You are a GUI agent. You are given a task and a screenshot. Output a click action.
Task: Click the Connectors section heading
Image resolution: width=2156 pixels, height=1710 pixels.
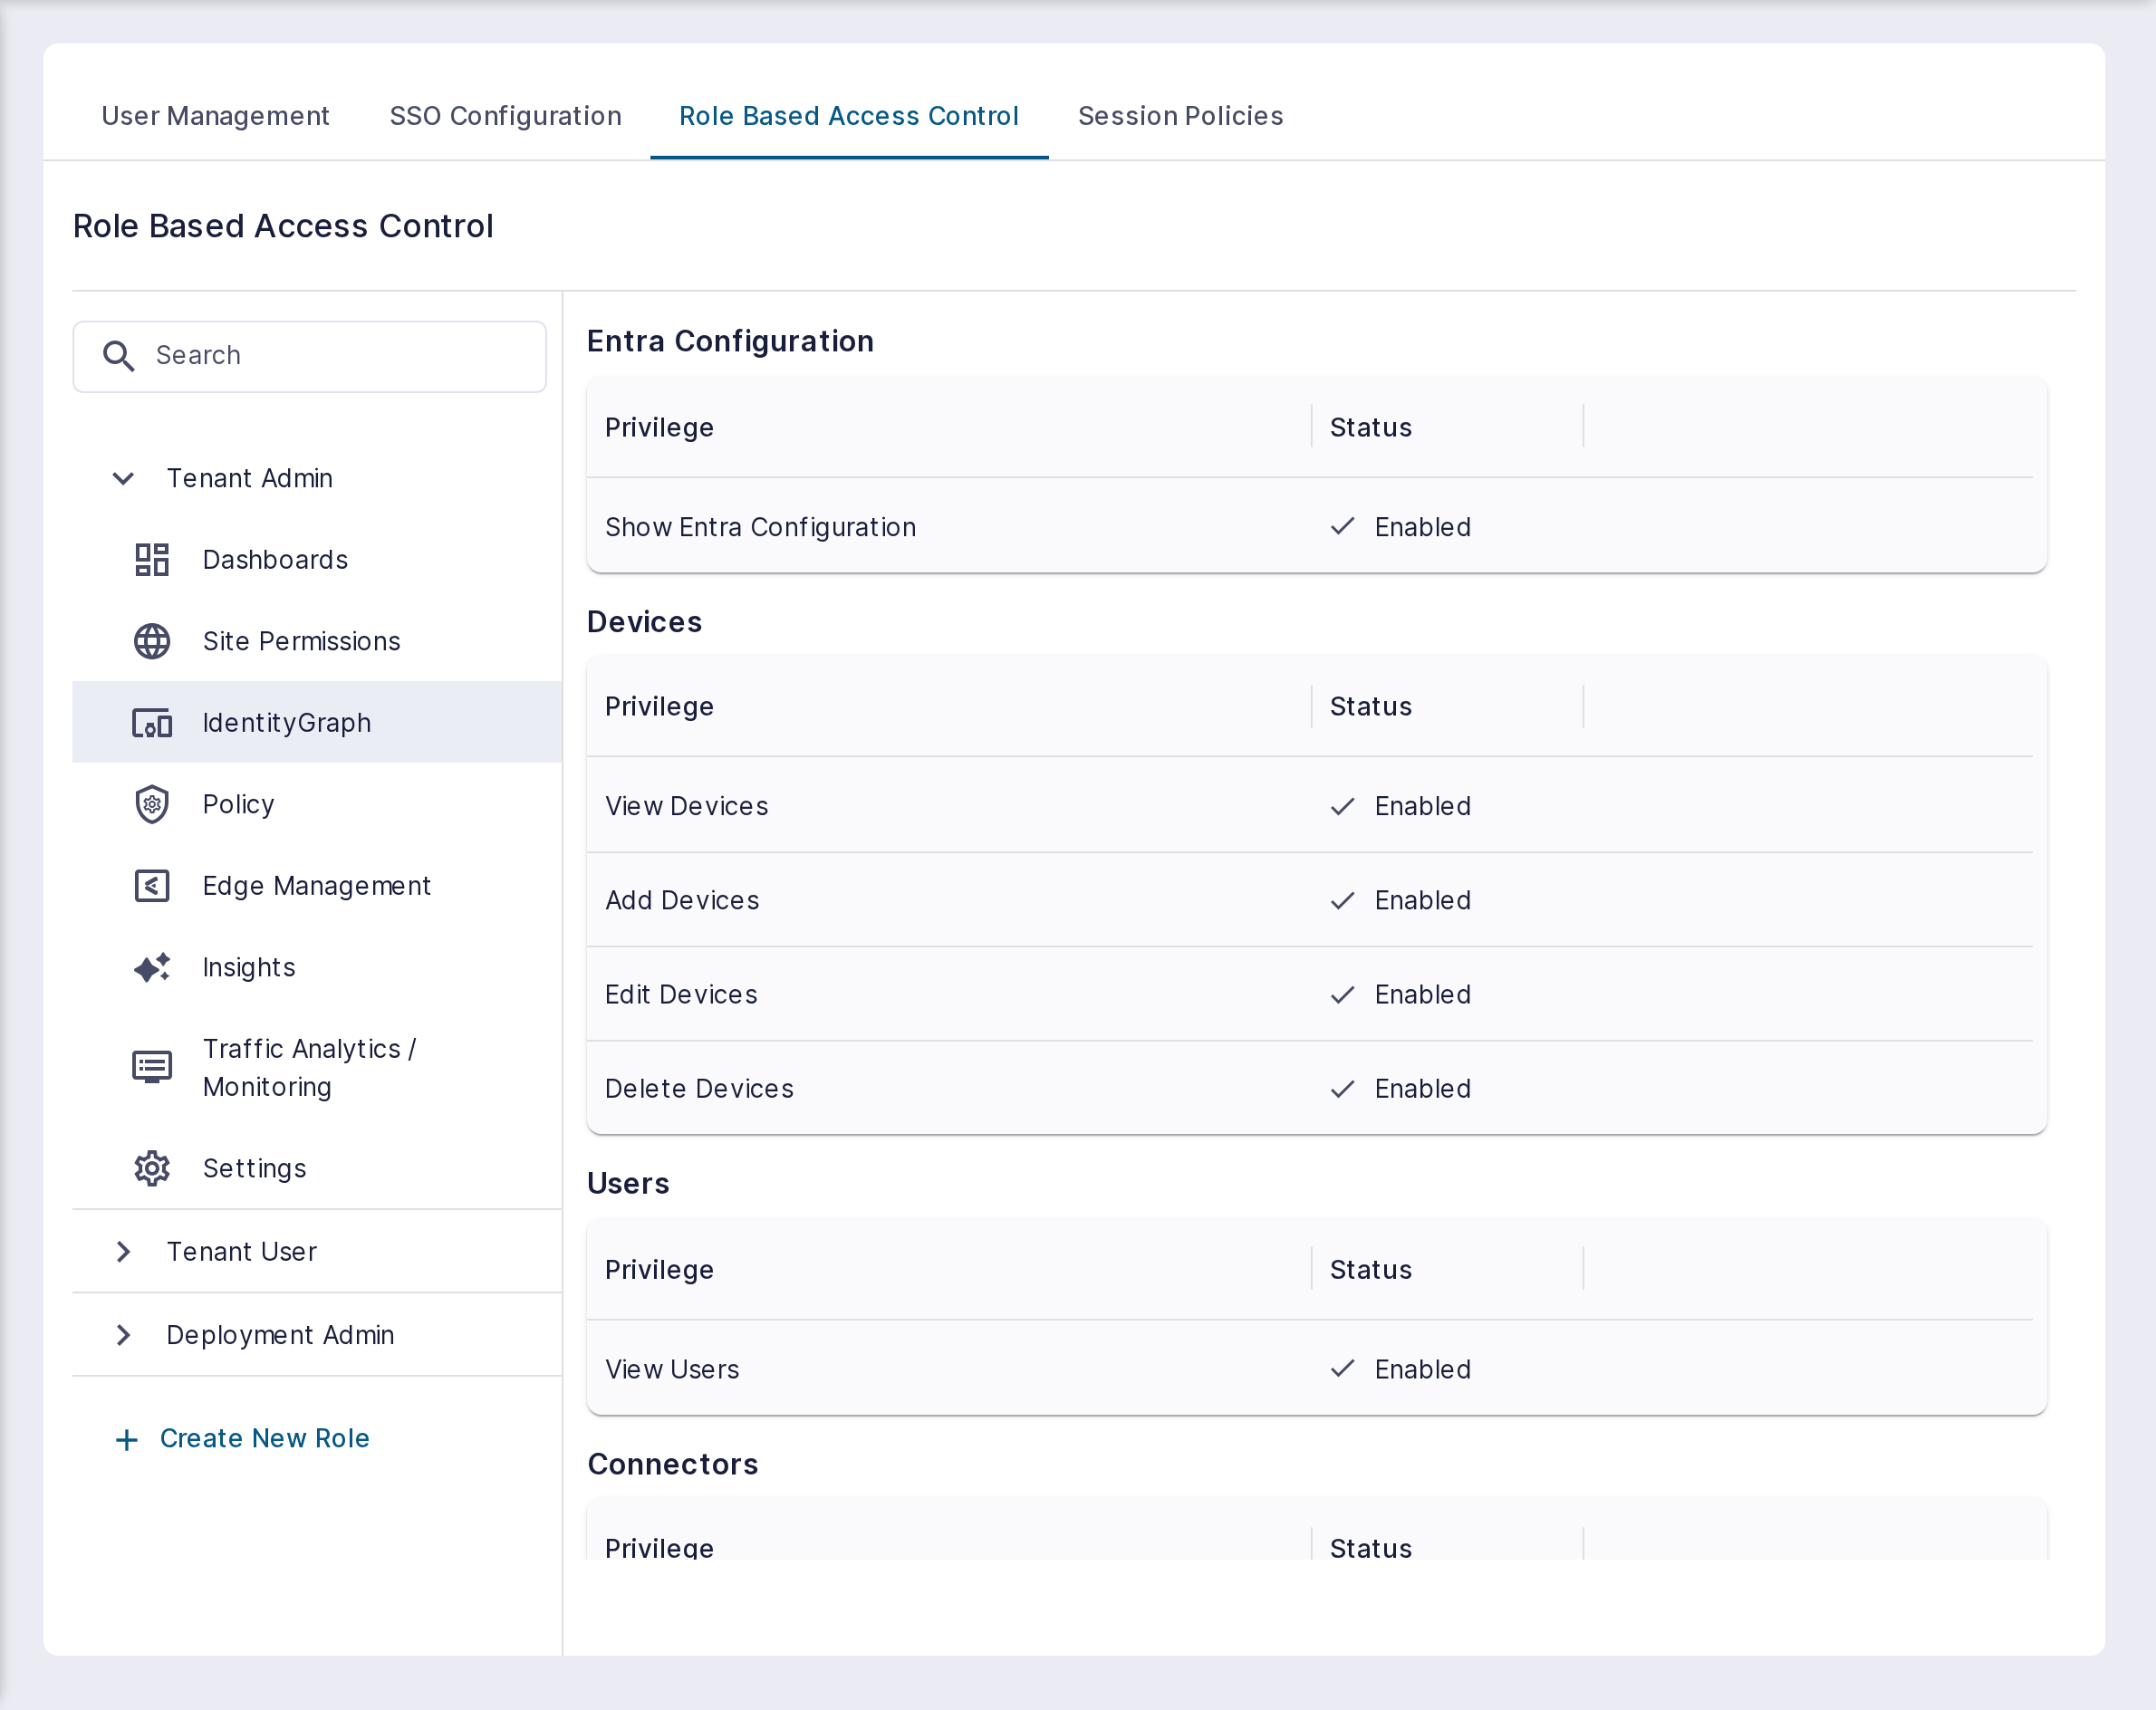coord(672,1464)
